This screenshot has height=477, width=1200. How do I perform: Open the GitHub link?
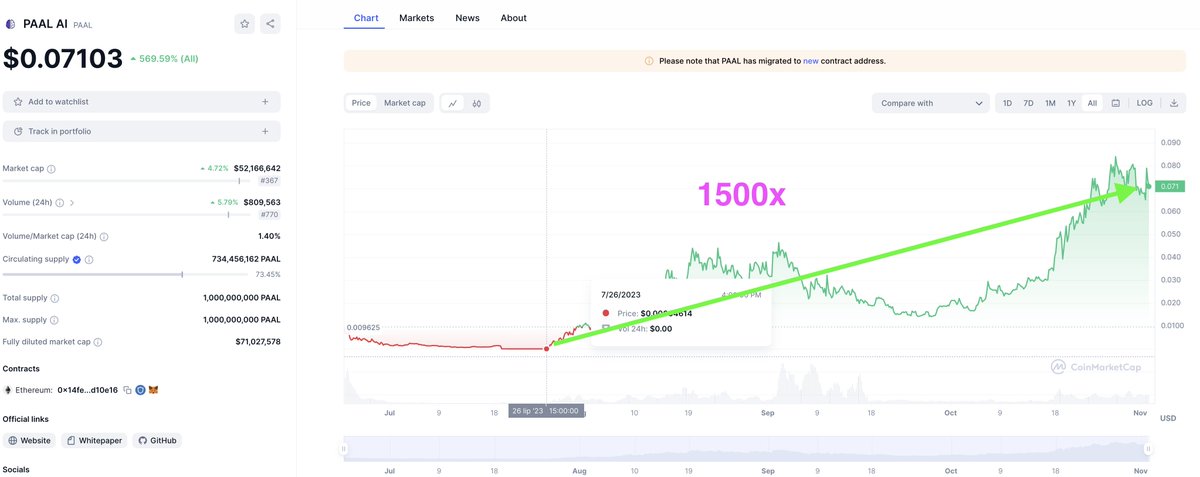[157, 440]
